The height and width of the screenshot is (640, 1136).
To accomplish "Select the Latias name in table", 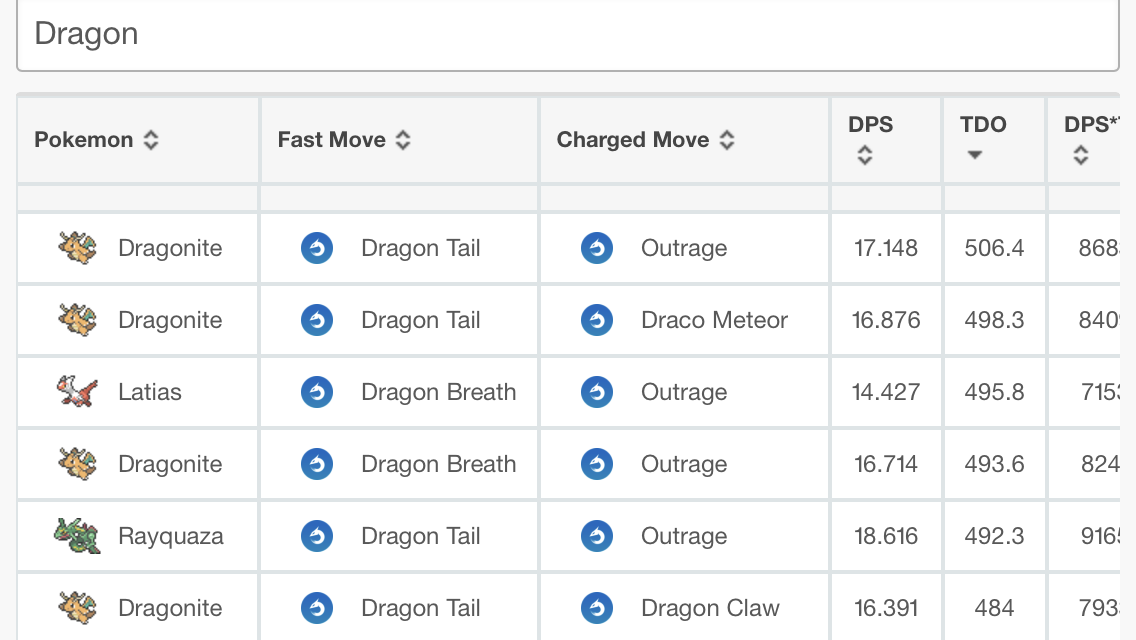I will [150, 392].
